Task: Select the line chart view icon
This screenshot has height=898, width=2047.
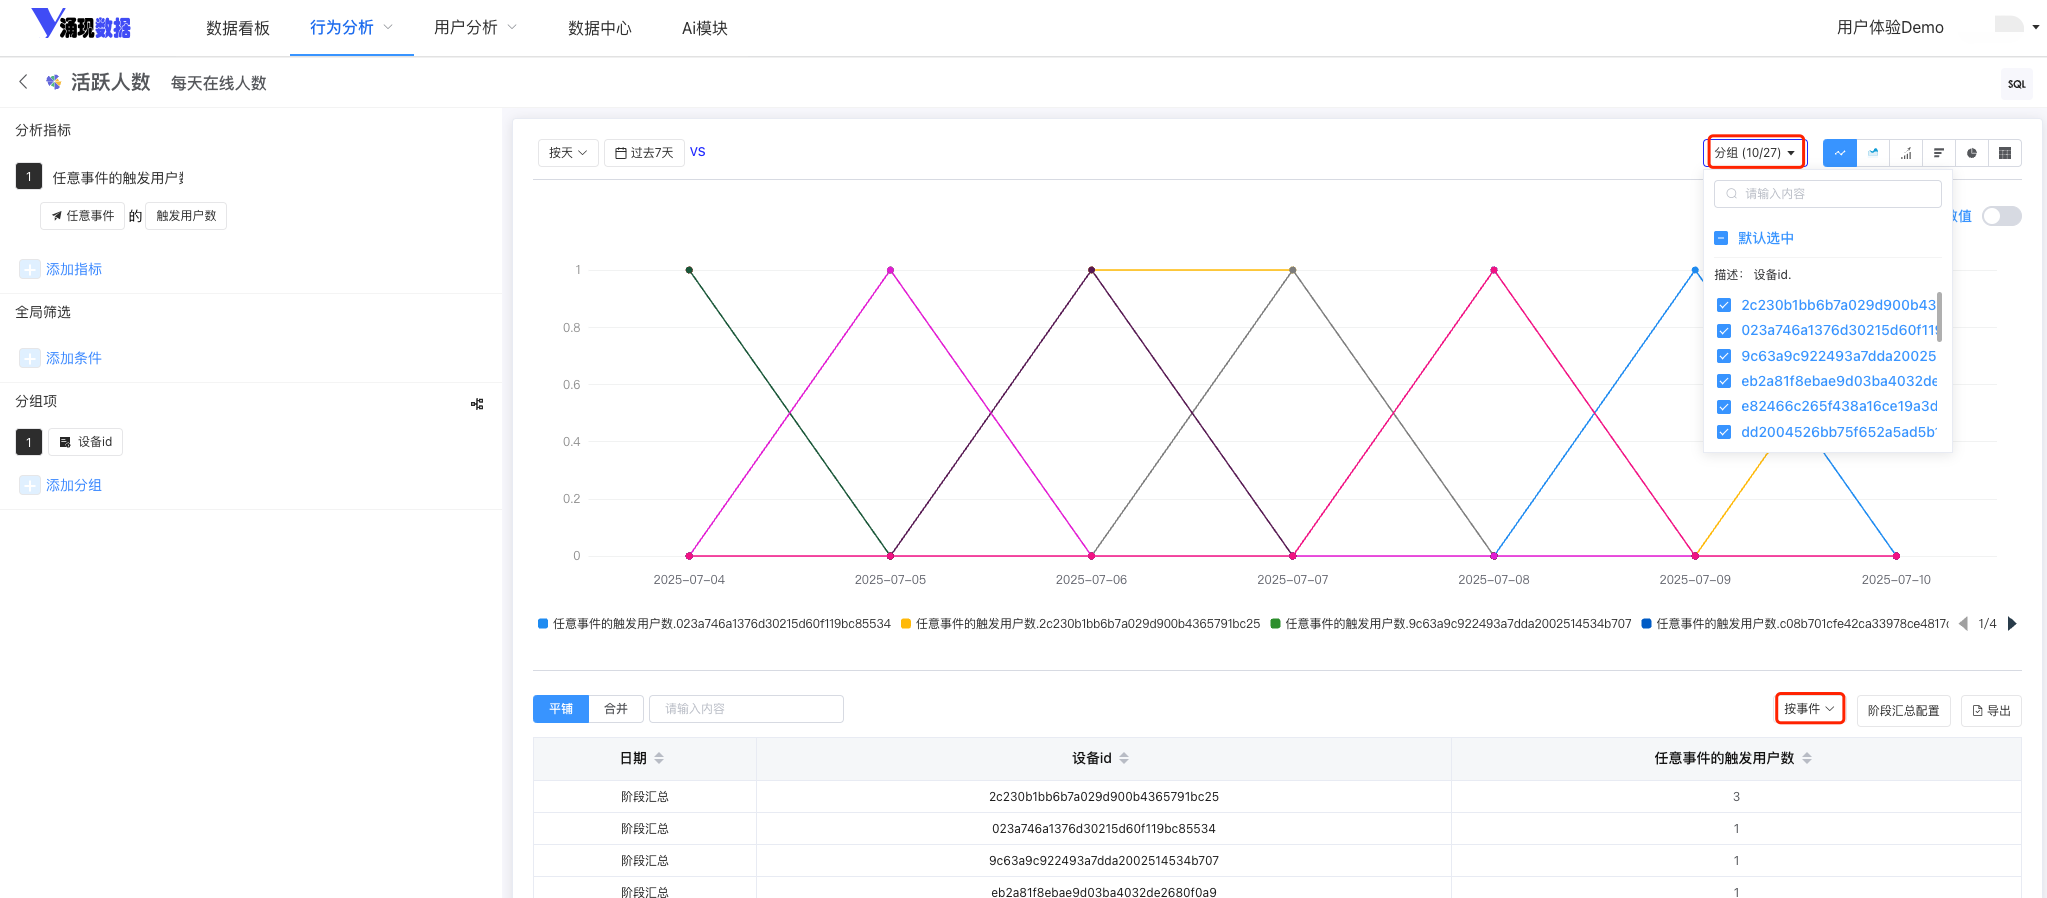Action: coord(1839,153)
